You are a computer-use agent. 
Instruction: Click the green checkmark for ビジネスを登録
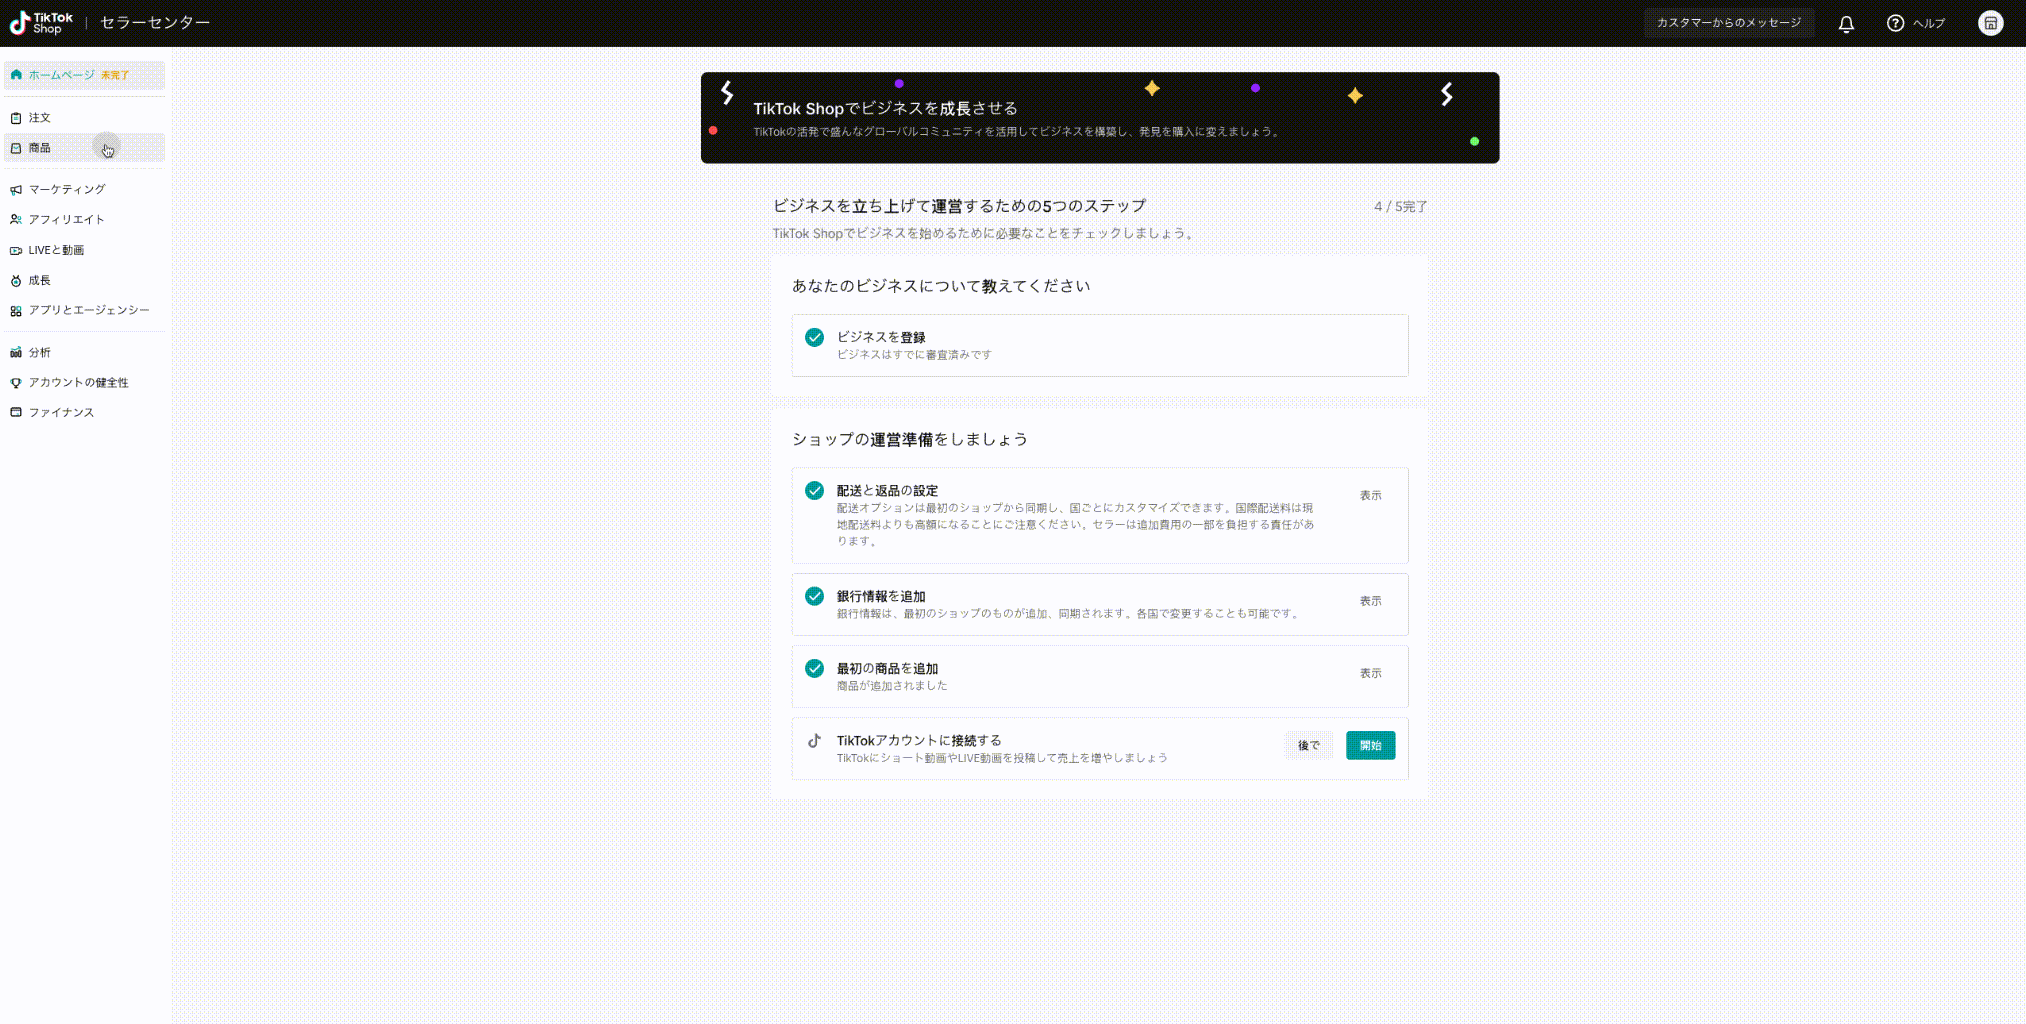(814, 337)
